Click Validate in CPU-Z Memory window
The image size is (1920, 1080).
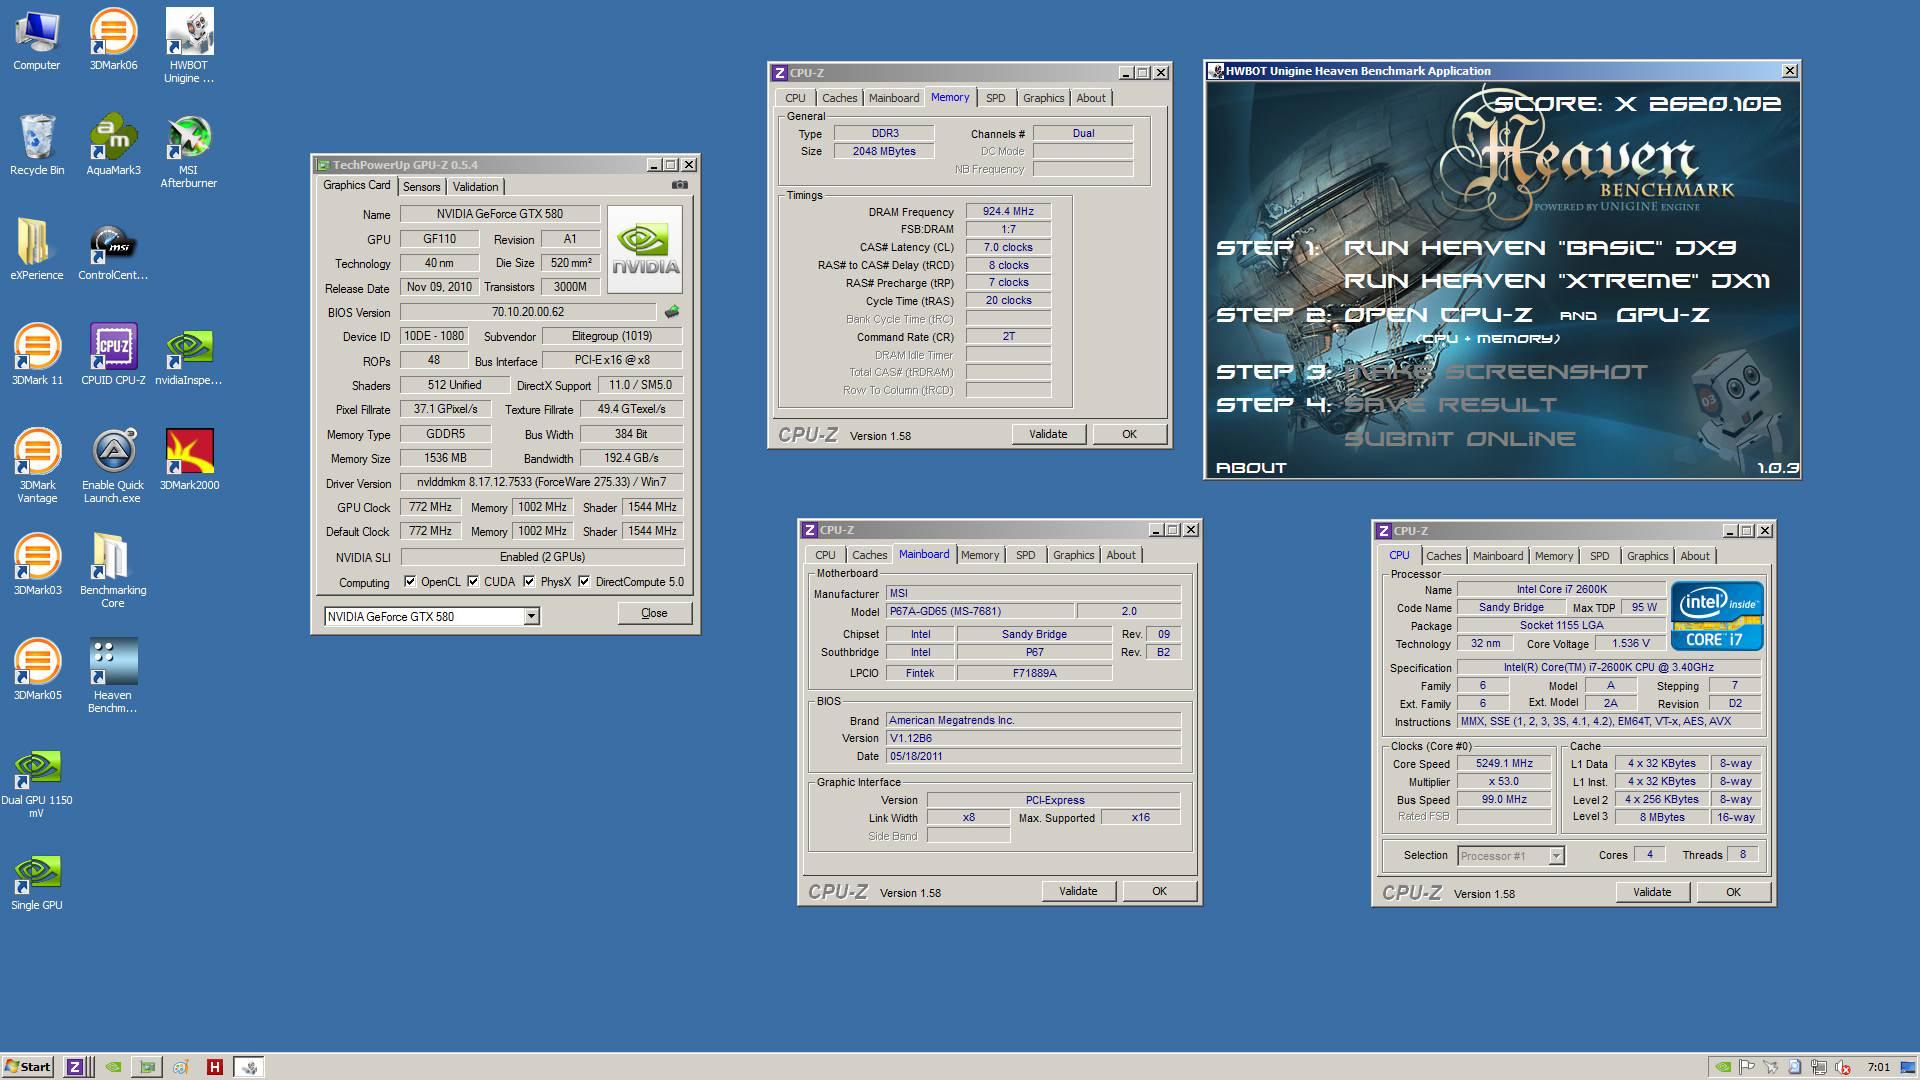(x=1048, y=434)
